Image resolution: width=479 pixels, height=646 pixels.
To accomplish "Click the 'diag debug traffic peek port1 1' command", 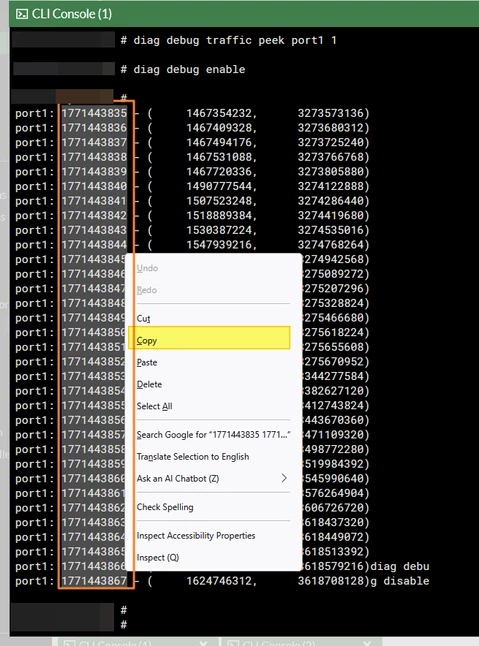I will (235, 40).
